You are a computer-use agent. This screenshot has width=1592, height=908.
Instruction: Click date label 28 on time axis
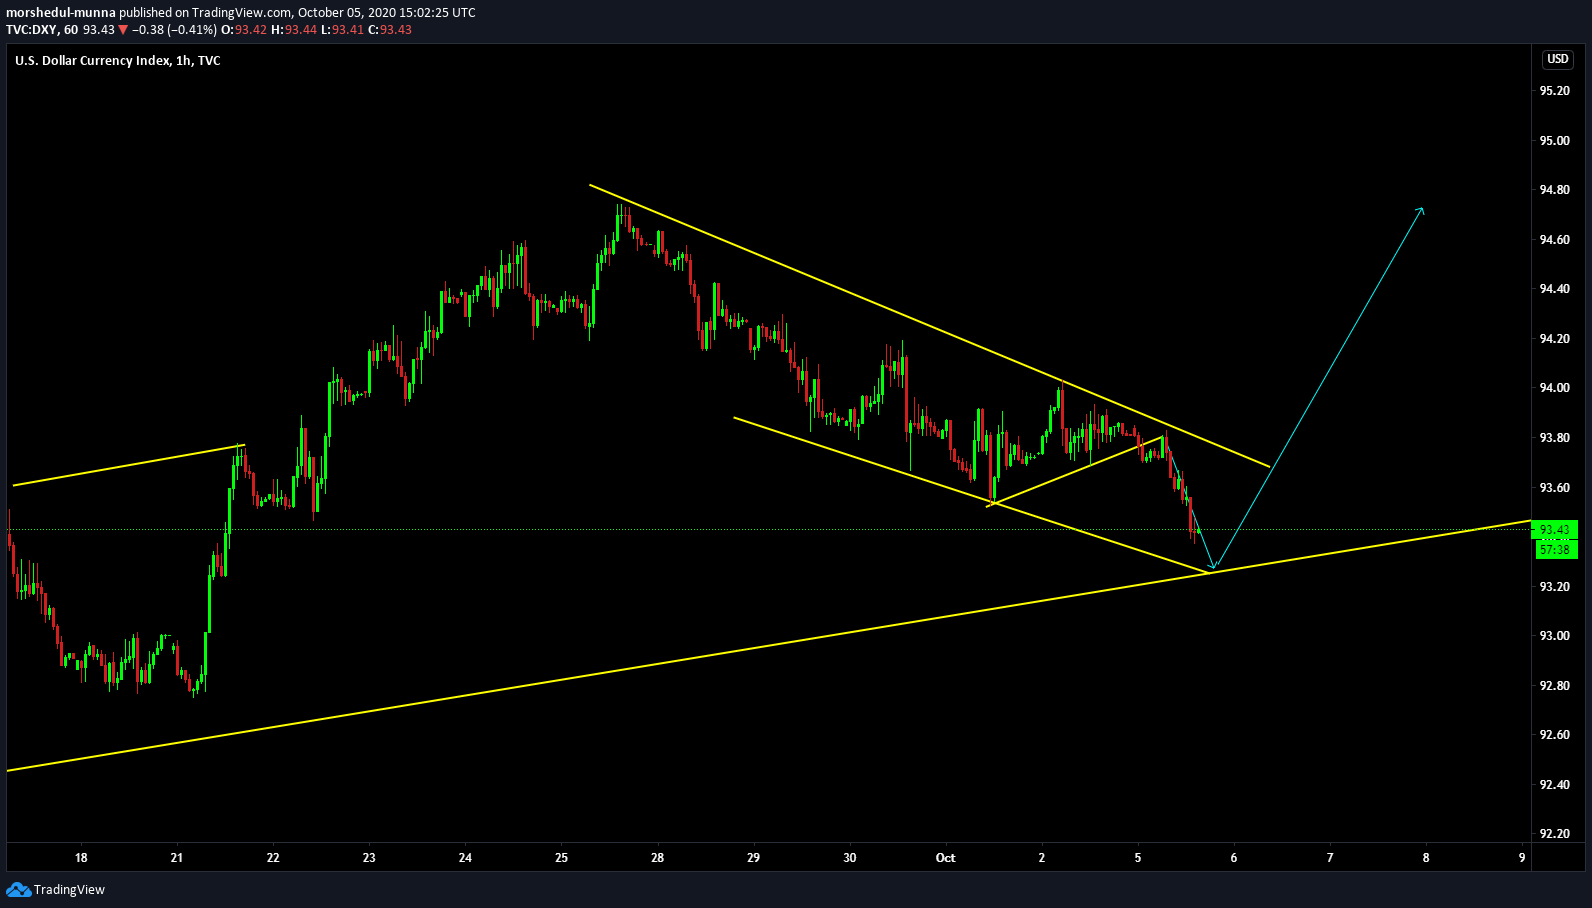pyautogui.click(x=657, y=858)
